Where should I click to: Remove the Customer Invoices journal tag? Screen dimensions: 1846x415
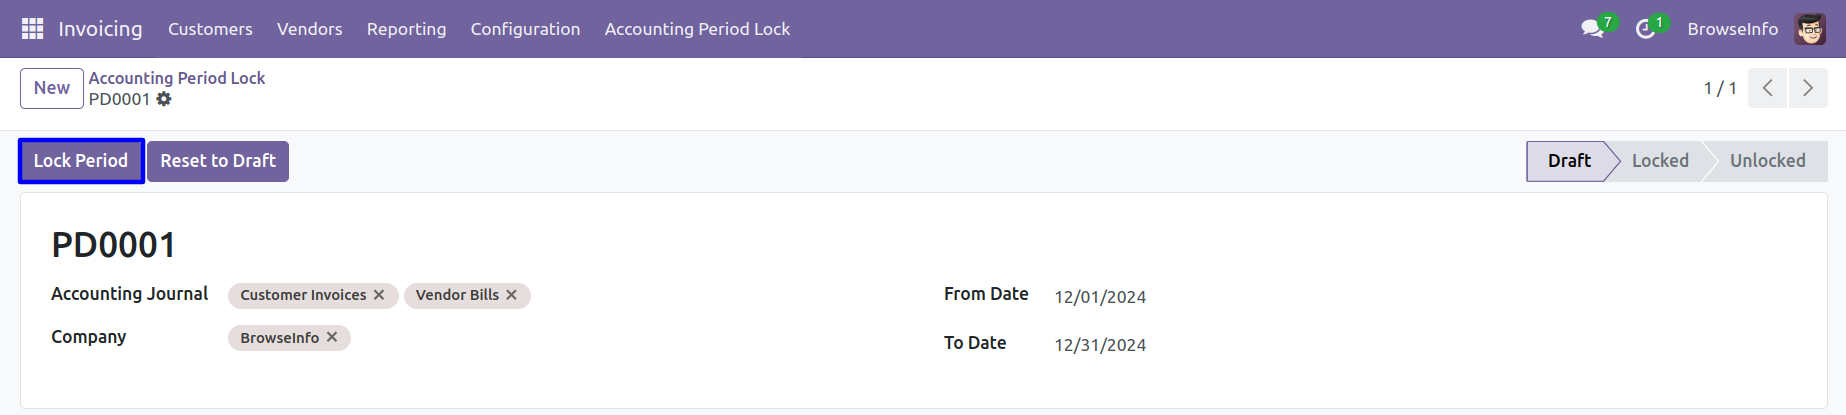coord(379,295)
